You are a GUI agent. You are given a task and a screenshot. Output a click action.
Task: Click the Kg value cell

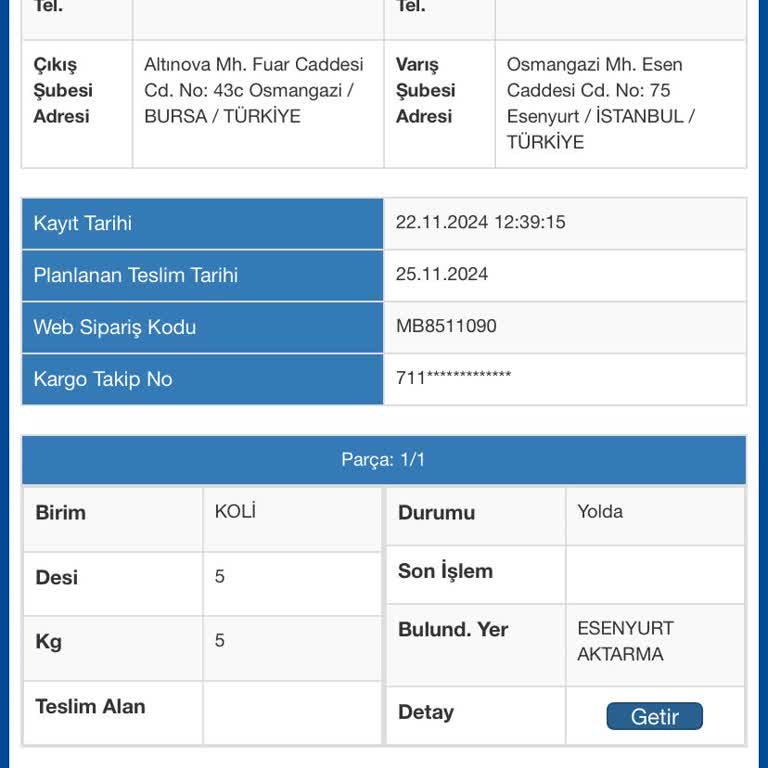(292, 648)
